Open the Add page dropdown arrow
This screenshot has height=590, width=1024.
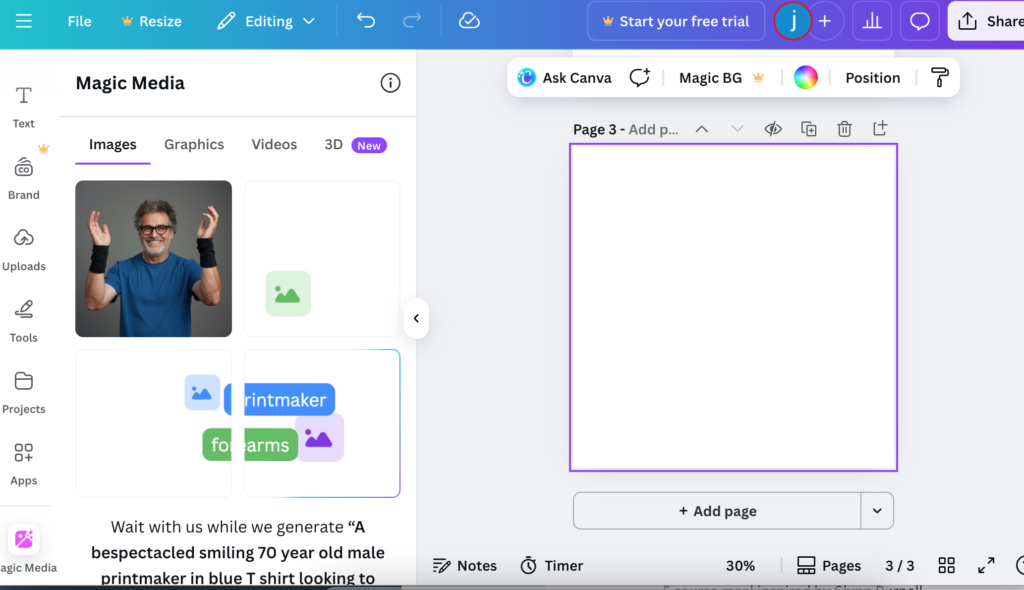[877, 511]
